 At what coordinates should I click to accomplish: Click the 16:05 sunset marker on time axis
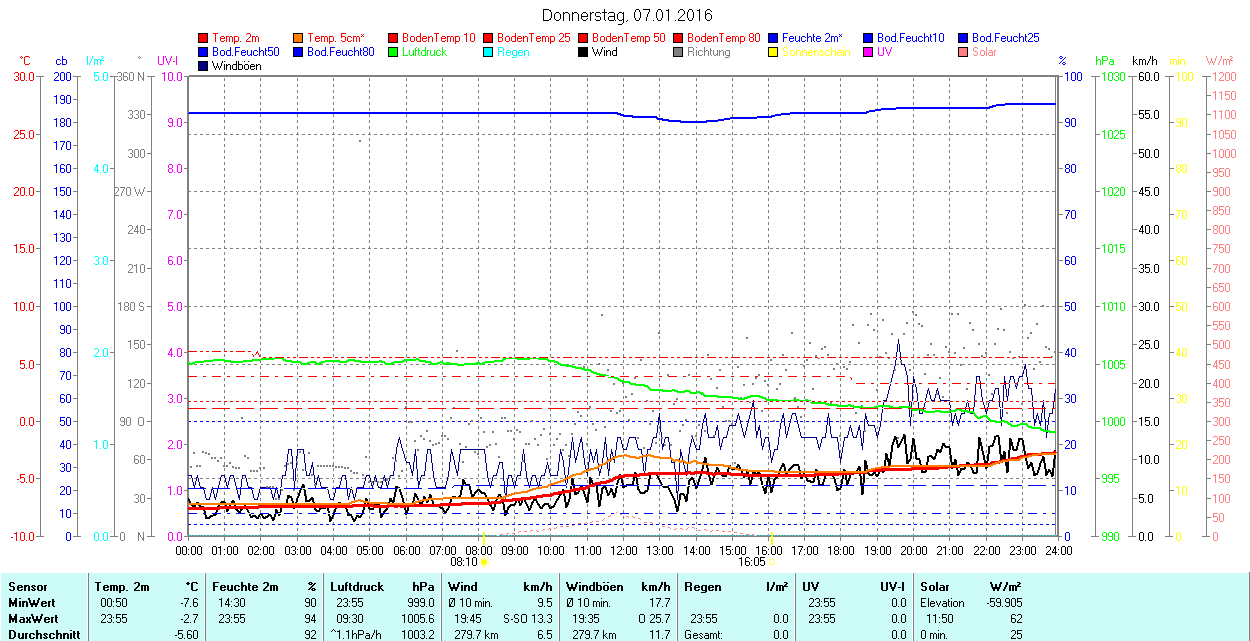tap(752, 562)
